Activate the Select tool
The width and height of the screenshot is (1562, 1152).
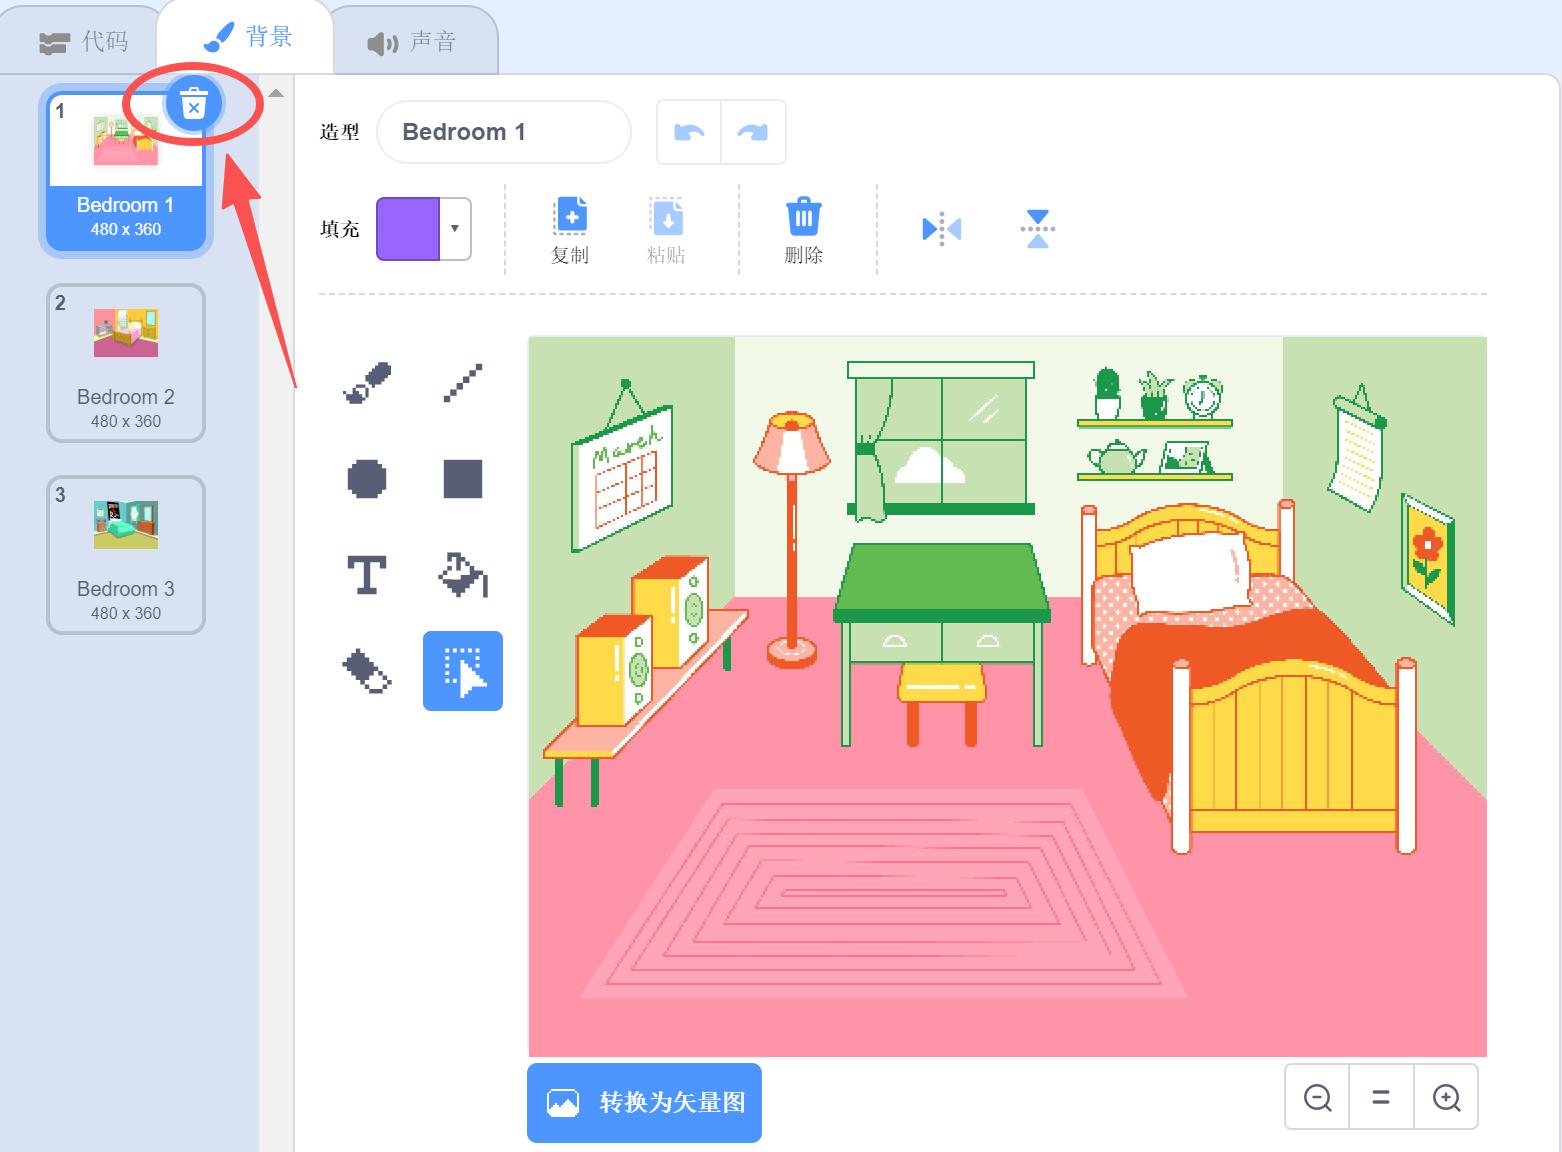tap(463, 671)
